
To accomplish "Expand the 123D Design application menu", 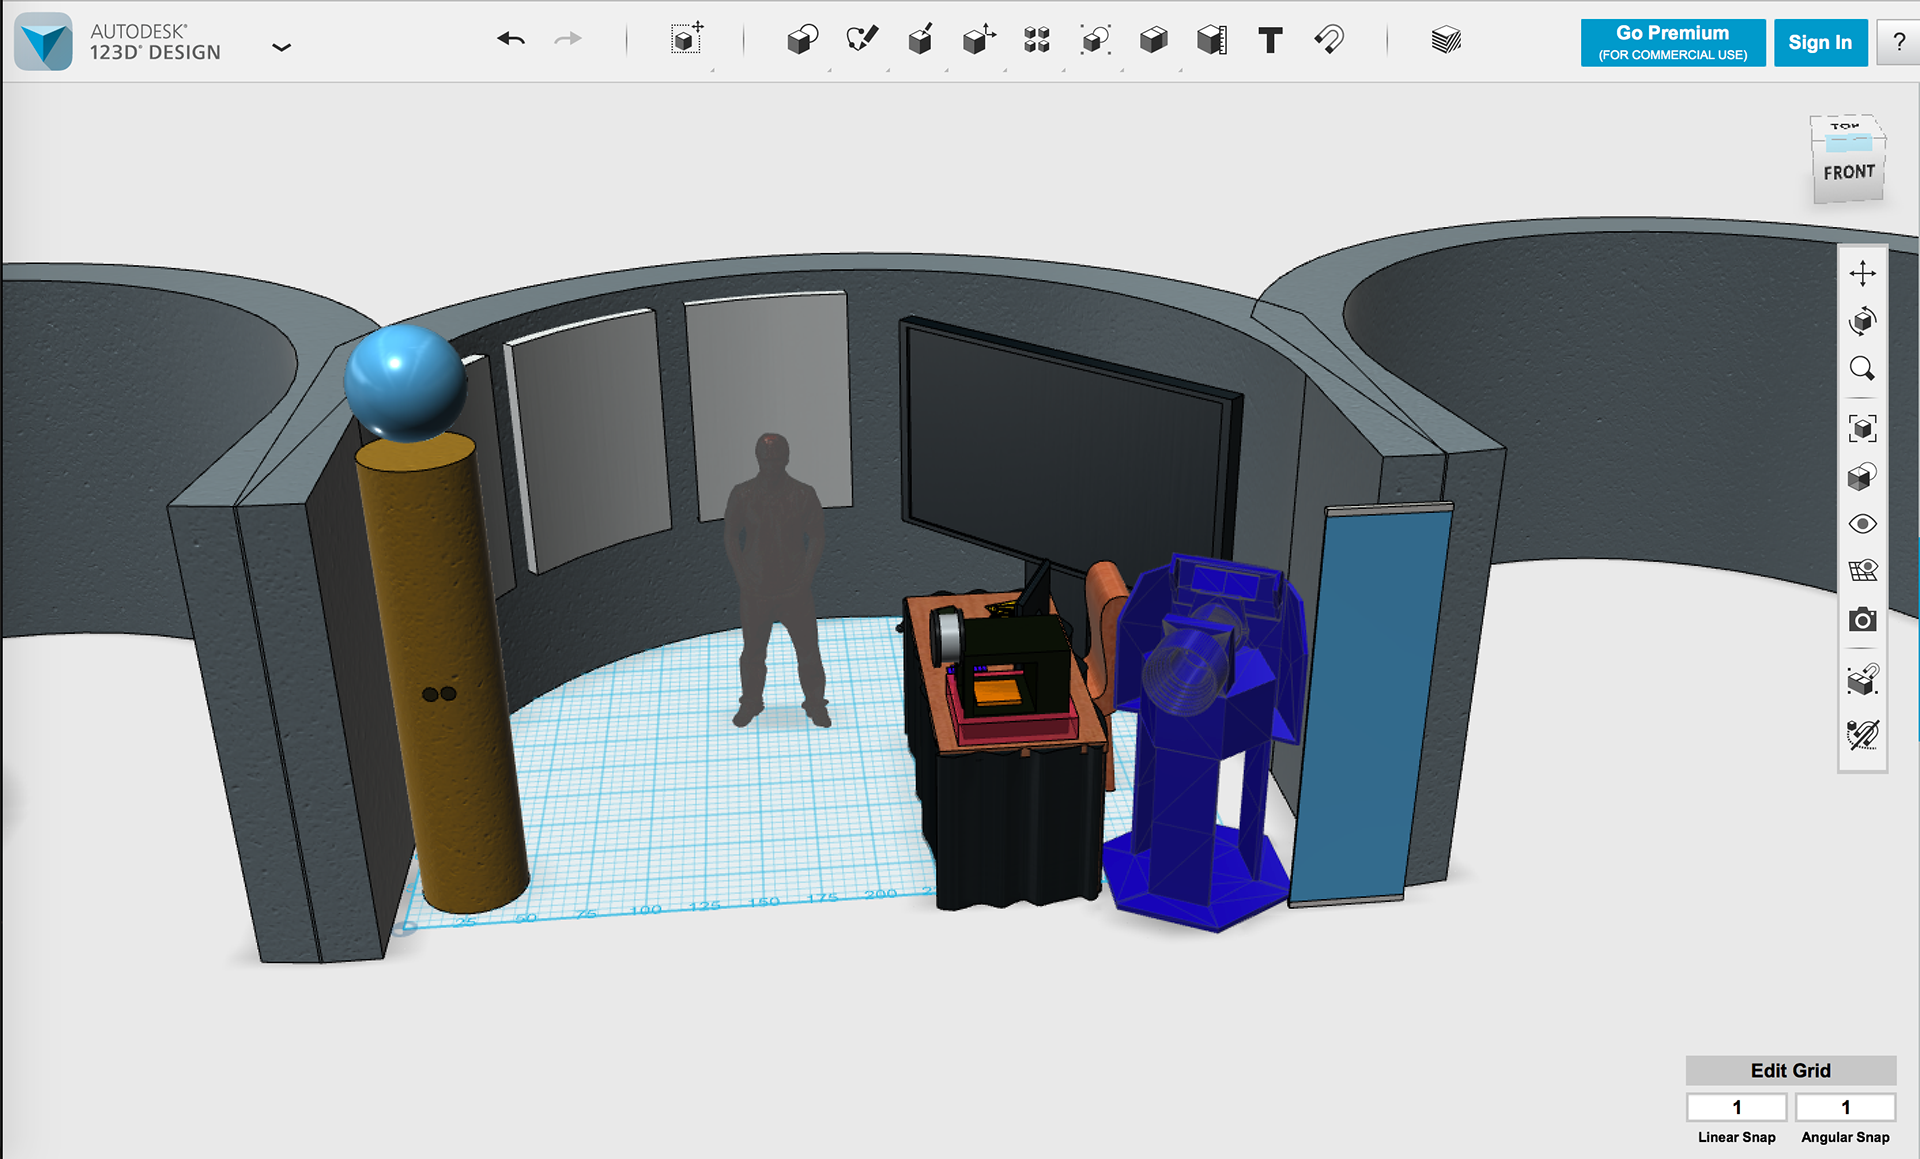I will coord(282,47).
